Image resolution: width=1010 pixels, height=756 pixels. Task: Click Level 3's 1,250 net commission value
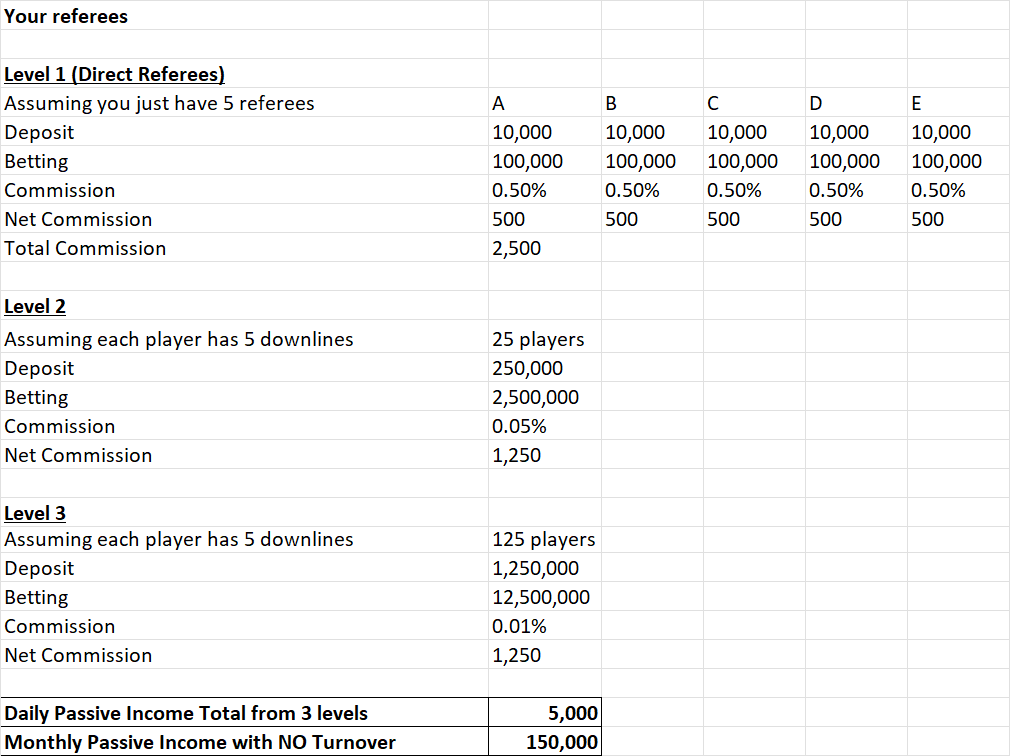(517, 655)
